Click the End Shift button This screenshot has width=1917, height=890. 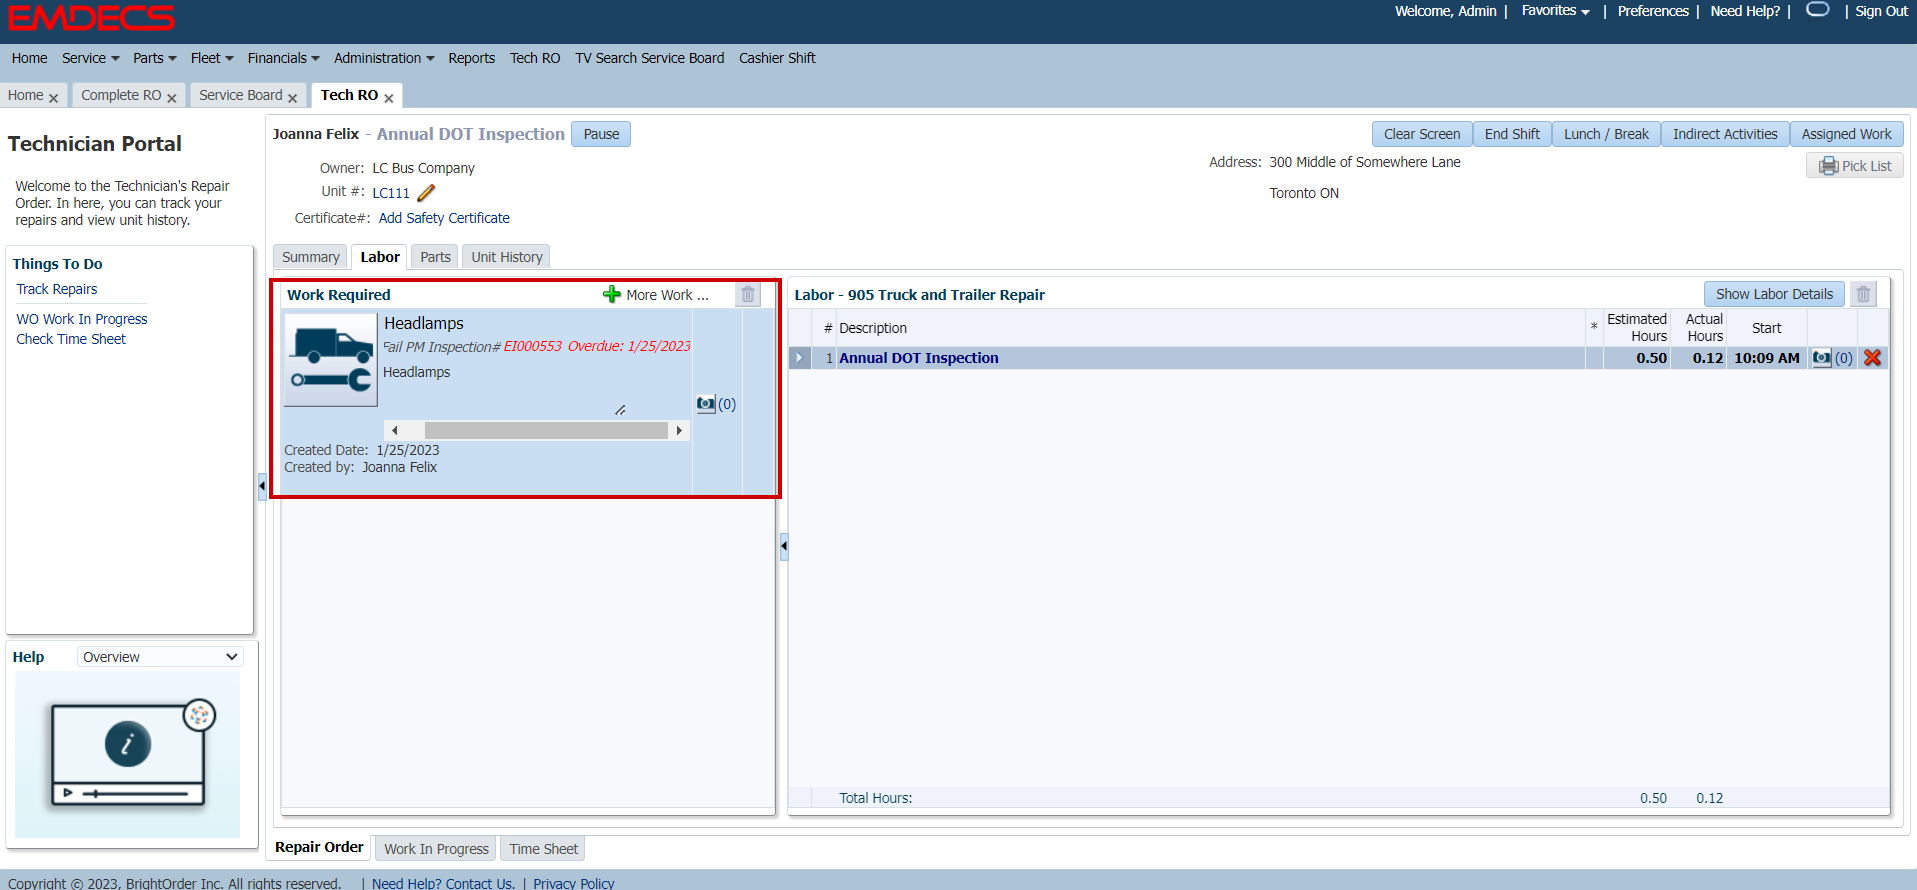(1512, 134)
